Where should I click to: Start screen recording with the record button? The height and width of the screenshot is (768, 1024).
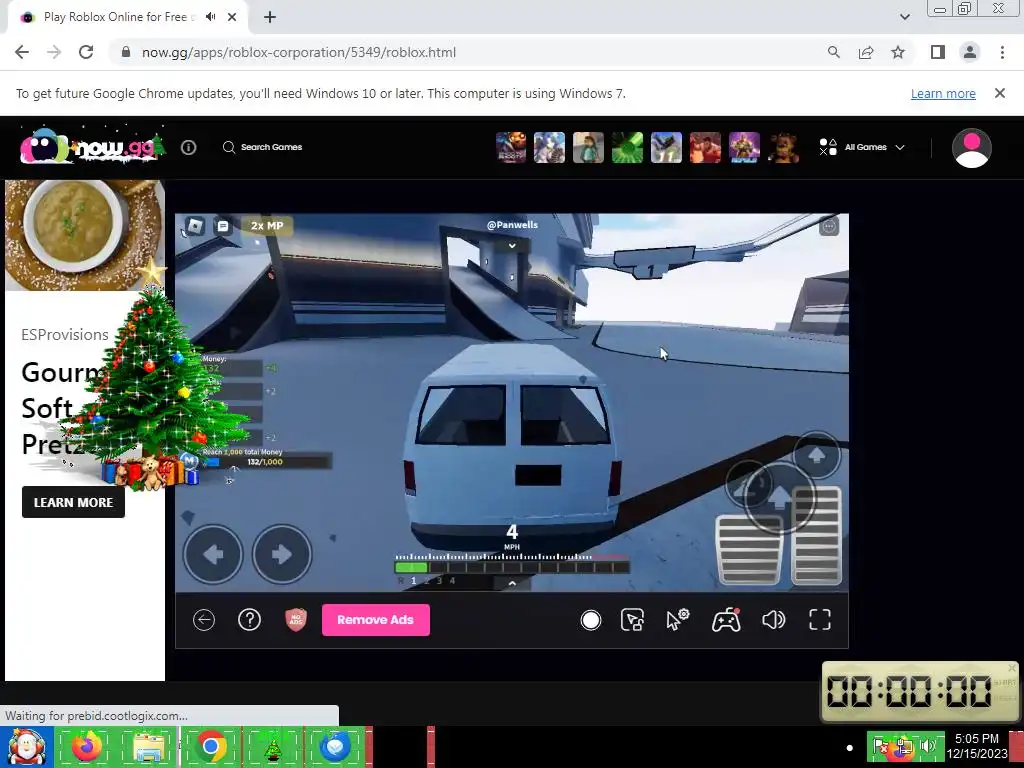click(x=590, y=620)
